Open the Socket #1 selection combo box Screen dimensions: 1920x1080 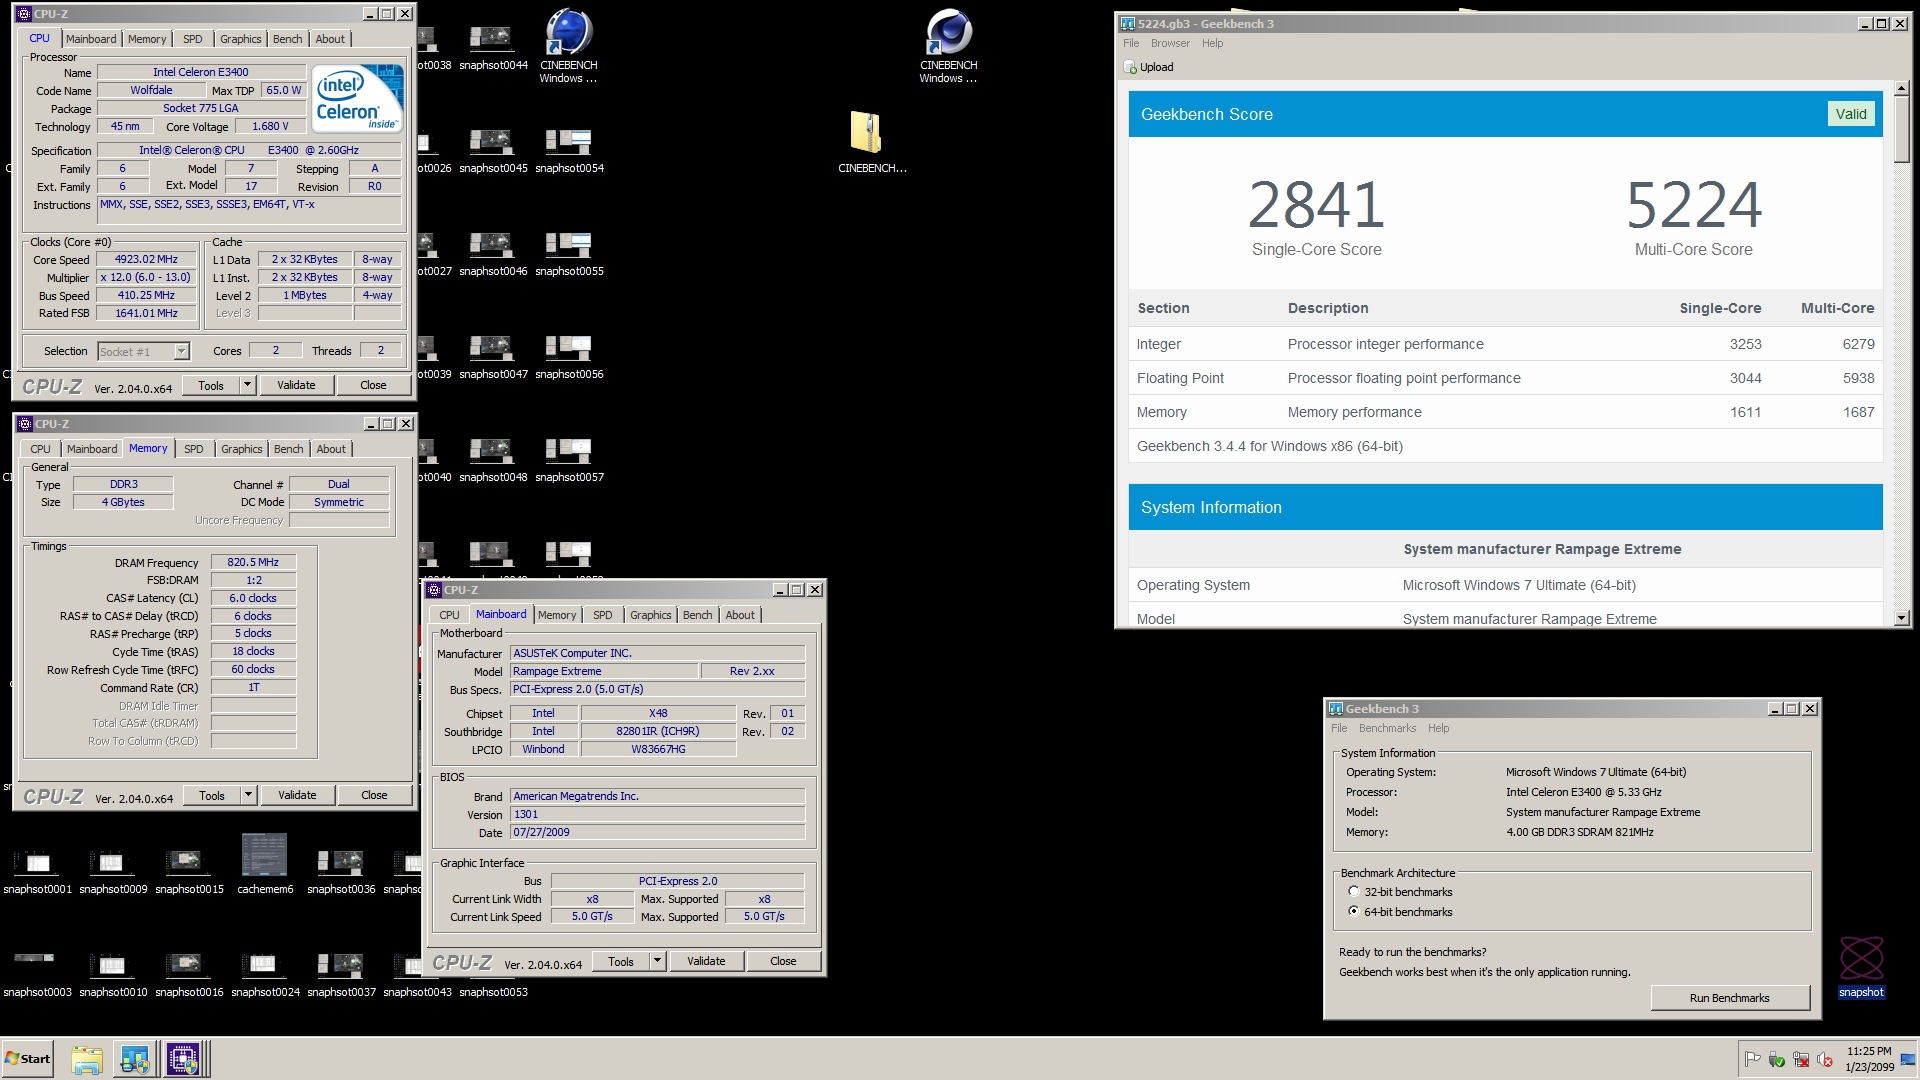pos(143,351)
